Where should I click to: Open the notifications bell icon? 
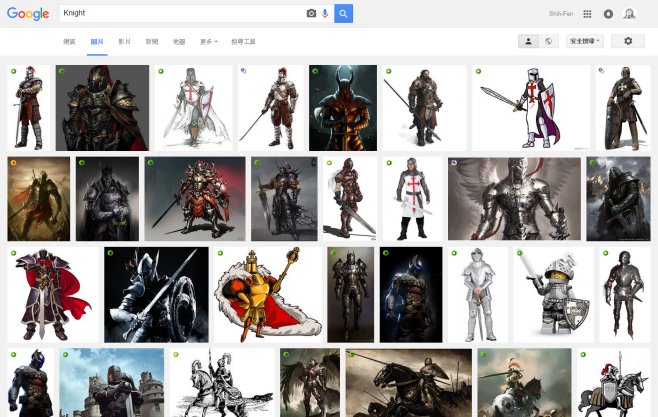[608, 14]
